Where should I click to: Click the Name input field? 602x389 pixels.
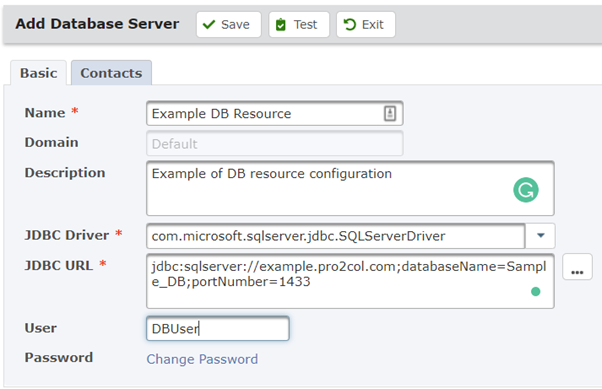coord(275,114)
